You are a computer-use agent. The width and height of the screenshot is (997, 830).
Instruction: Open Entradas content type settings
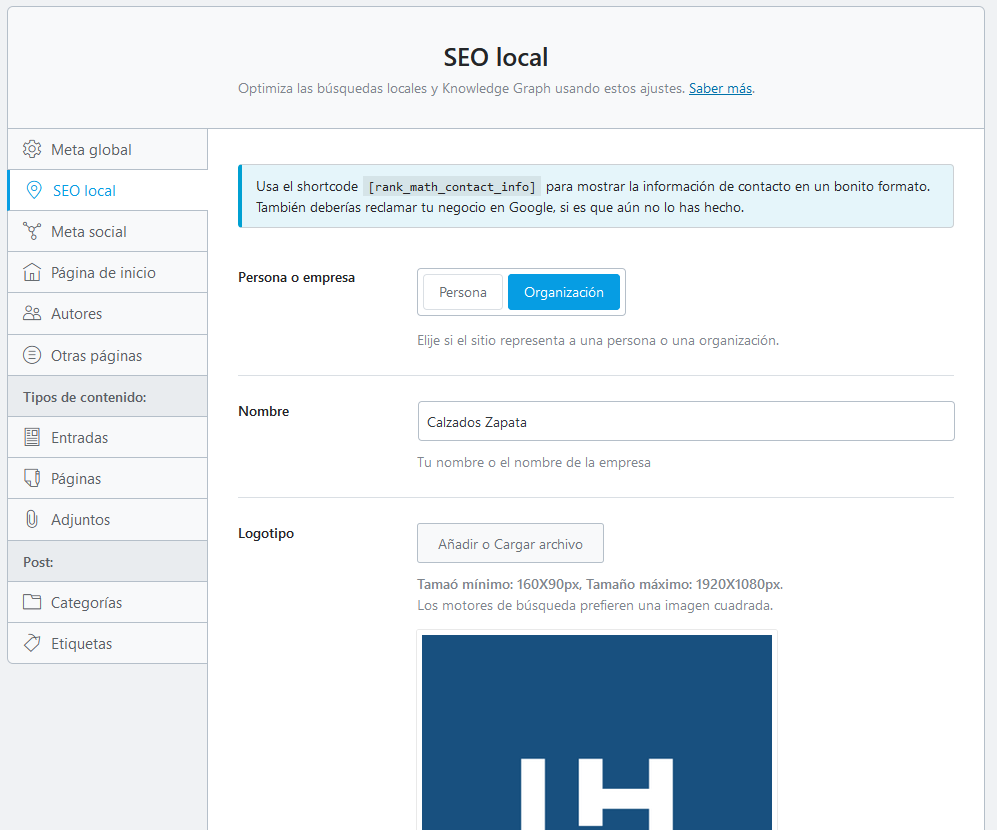107,437
